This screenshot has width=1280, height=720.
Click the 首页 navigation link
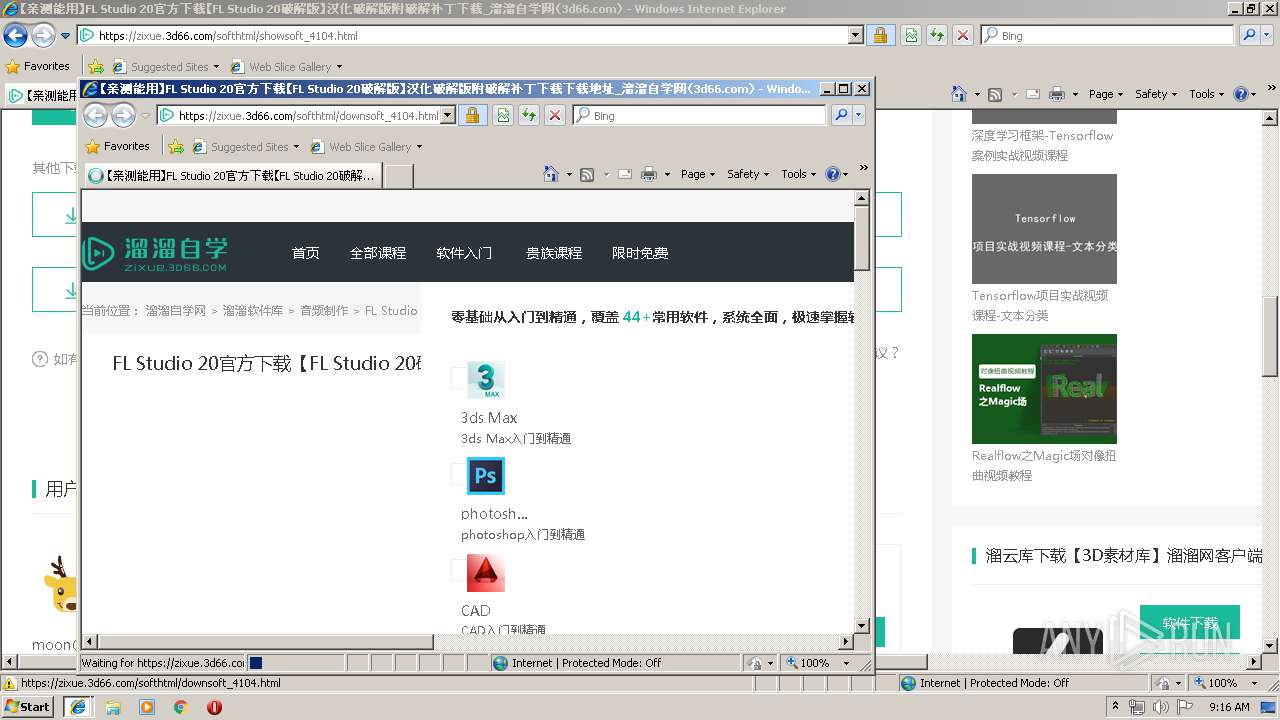coord(305,253)
